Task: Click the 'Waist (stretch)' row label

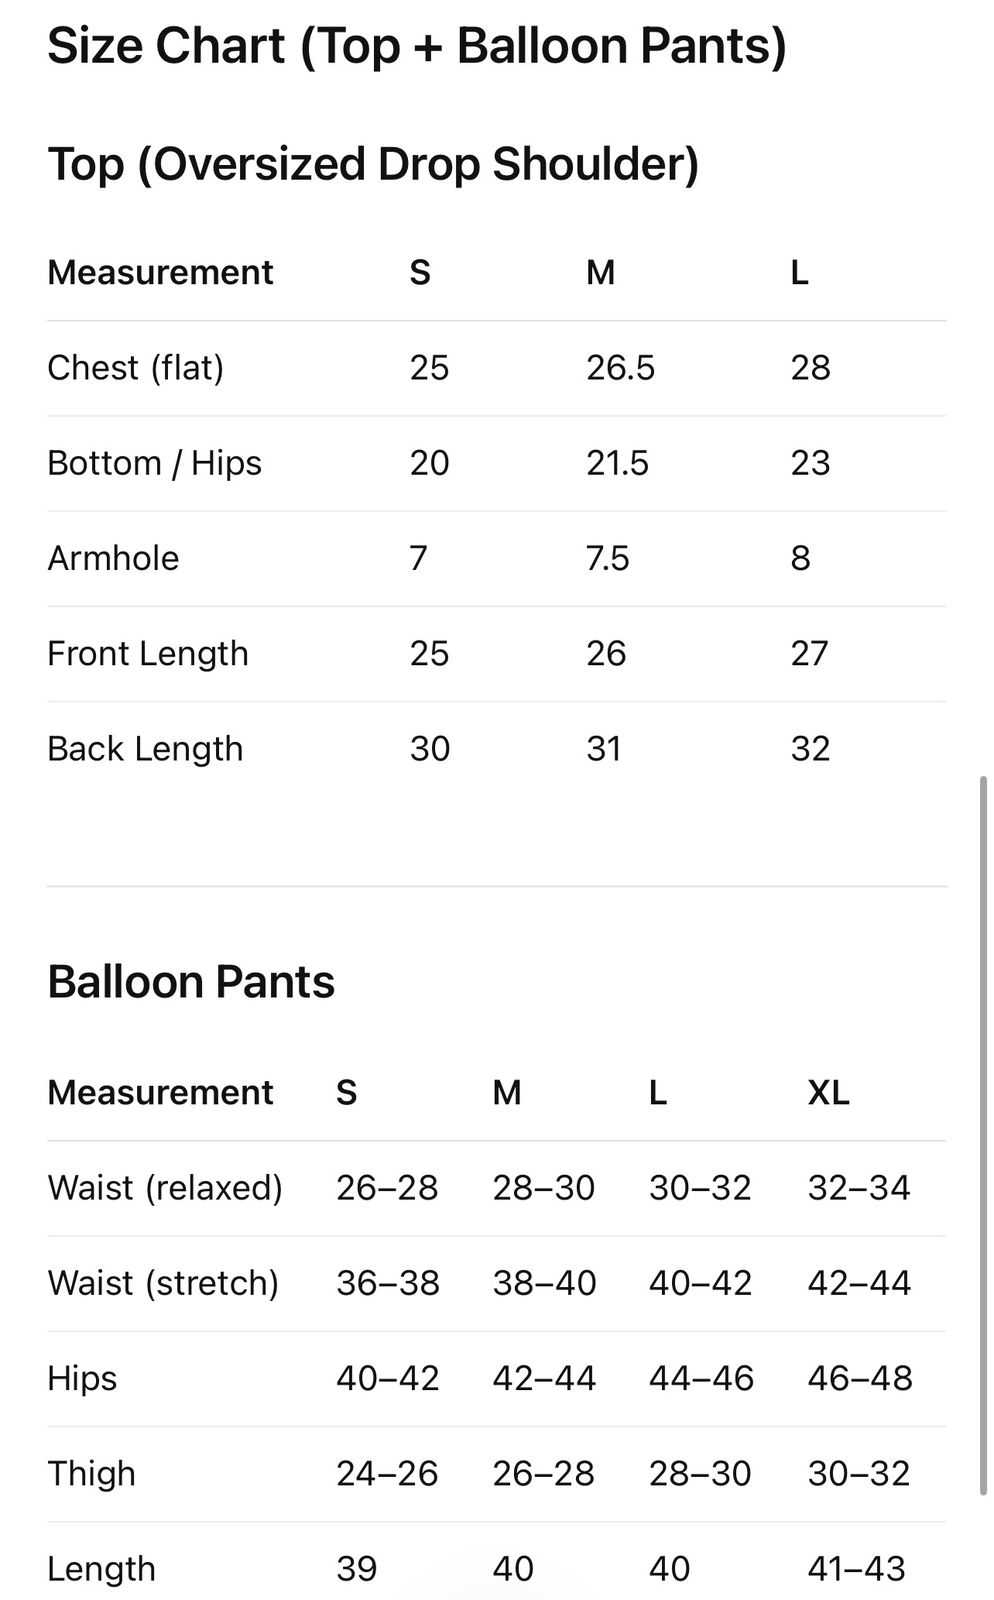Action: (x=163, y=1283)
